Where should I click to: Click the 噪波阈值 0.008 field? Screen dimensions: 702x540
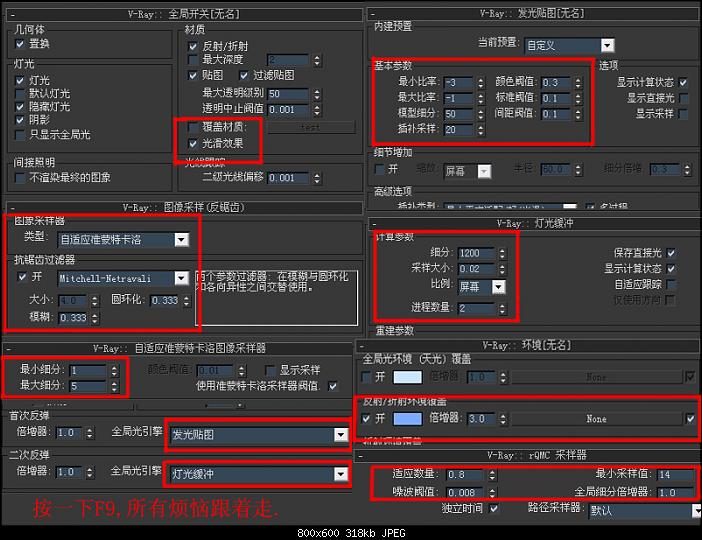[x=465, y=493]
